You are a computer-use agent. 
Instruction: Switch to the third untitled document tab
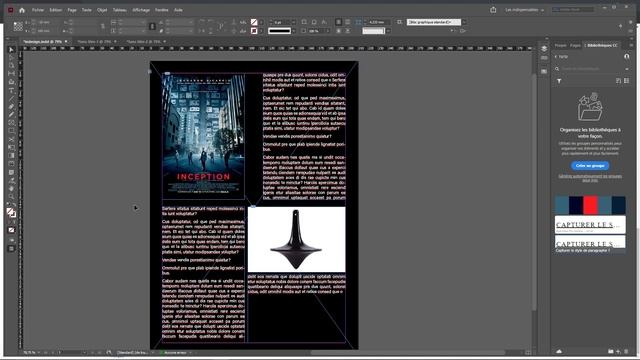pyautogui.click(x=143, y=42)
